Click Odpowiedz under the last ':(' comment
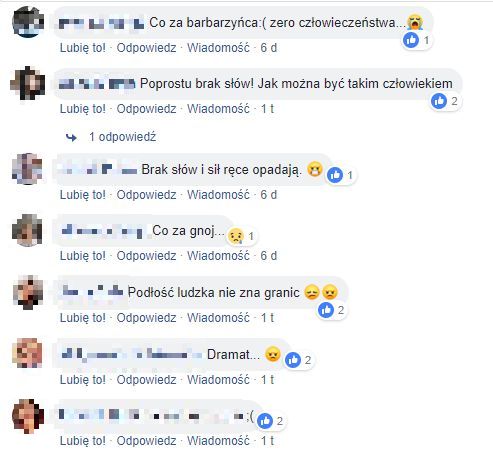Image resolution: width=493 pixels, height=457 pixels. [146, 441]
